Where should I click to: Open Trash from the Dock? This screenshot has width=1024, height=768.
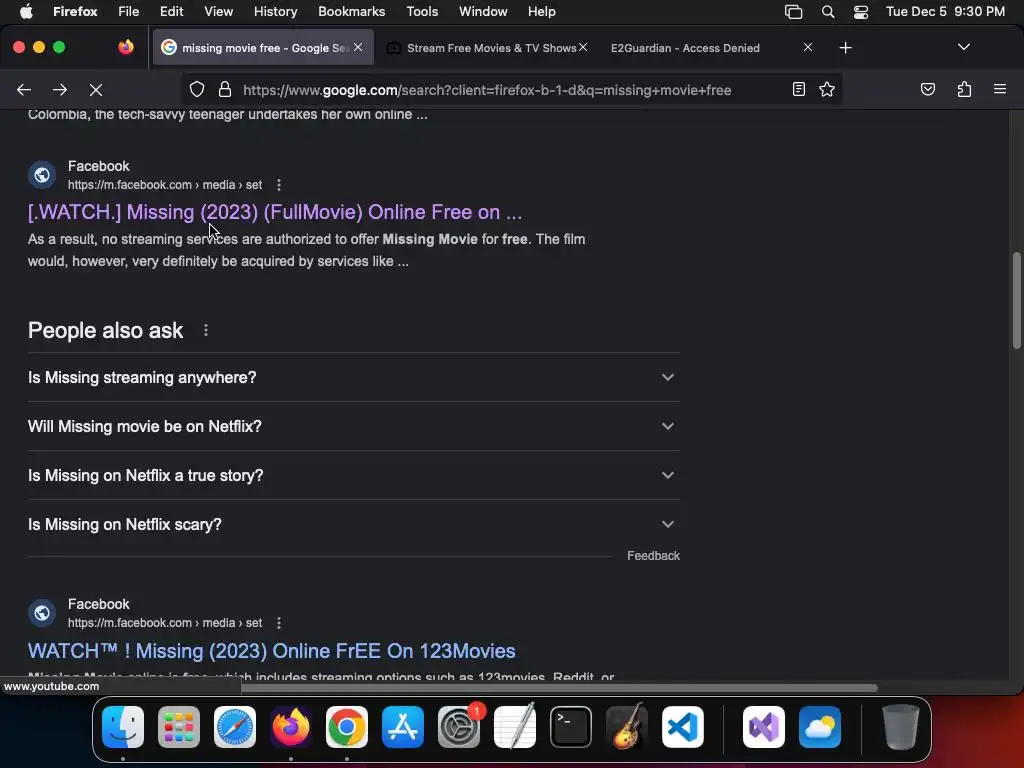pyautogui.click(x=901, y=727)
